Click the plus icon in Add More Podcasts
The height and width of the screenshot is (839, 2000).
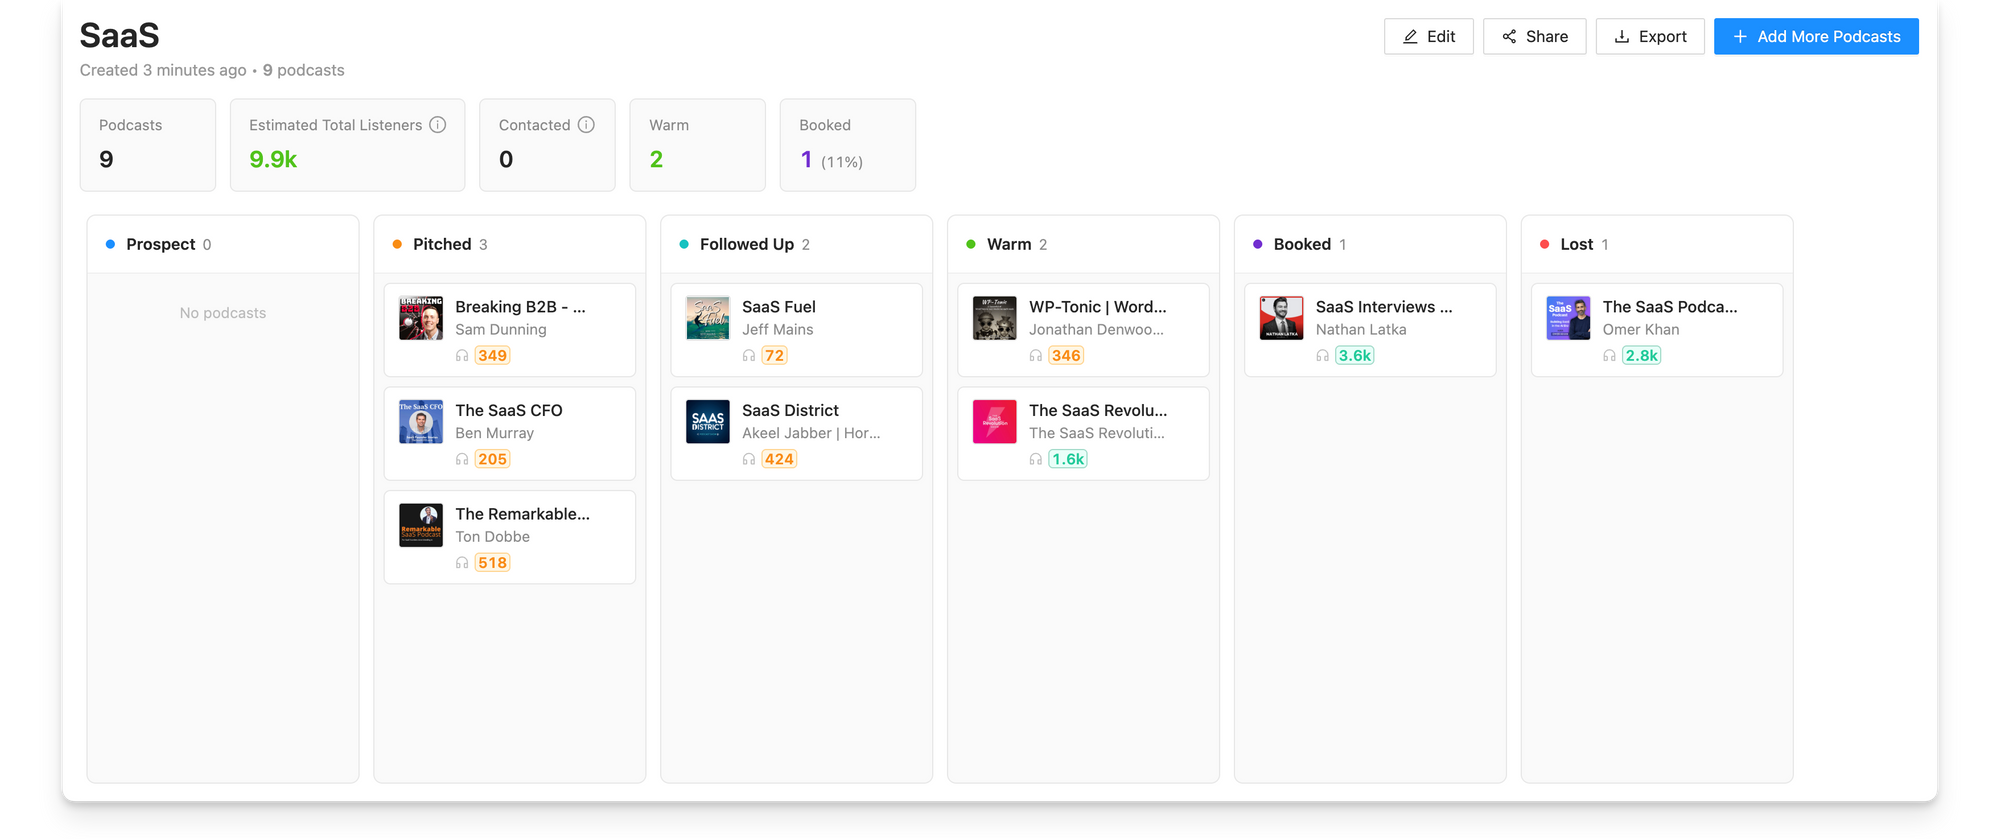pyautogui.click(x=1740, y=37)
